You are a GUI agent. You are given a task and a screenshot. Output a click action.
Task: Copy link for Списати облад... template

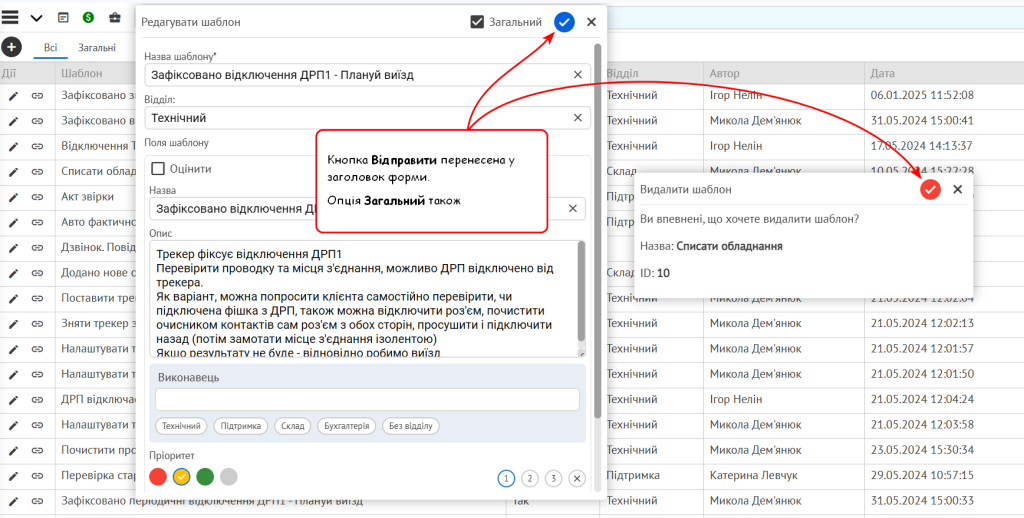pos(37,172)
